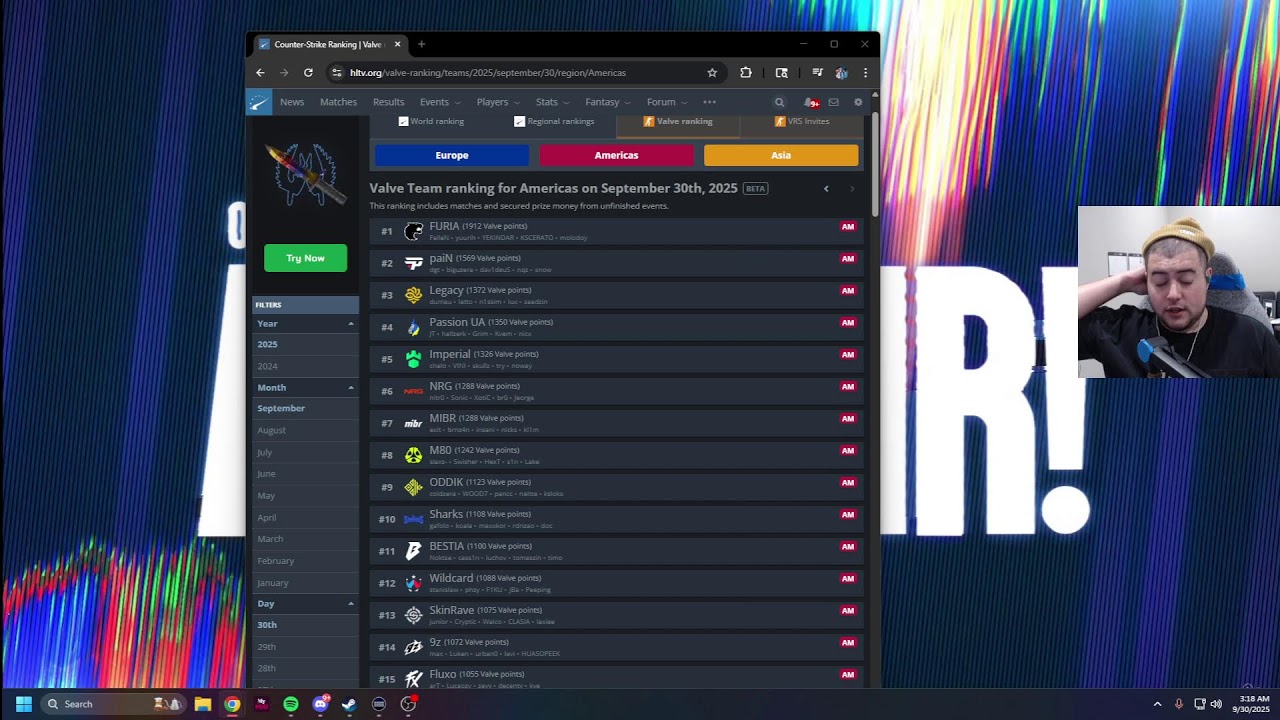Open OBS Studio from the taskbar
1280x720 pixels.
pyautogui.click(x=408, y=704)
